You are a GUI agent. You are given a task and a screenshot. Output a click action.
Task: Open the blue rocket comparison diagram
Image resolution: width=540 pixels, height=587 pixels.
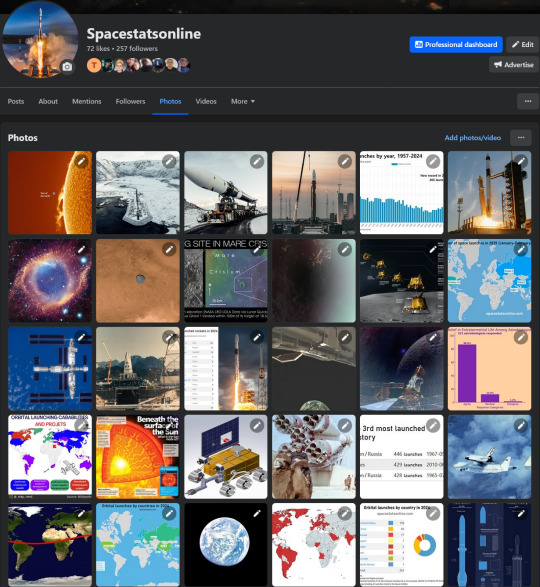pos(489,545)
